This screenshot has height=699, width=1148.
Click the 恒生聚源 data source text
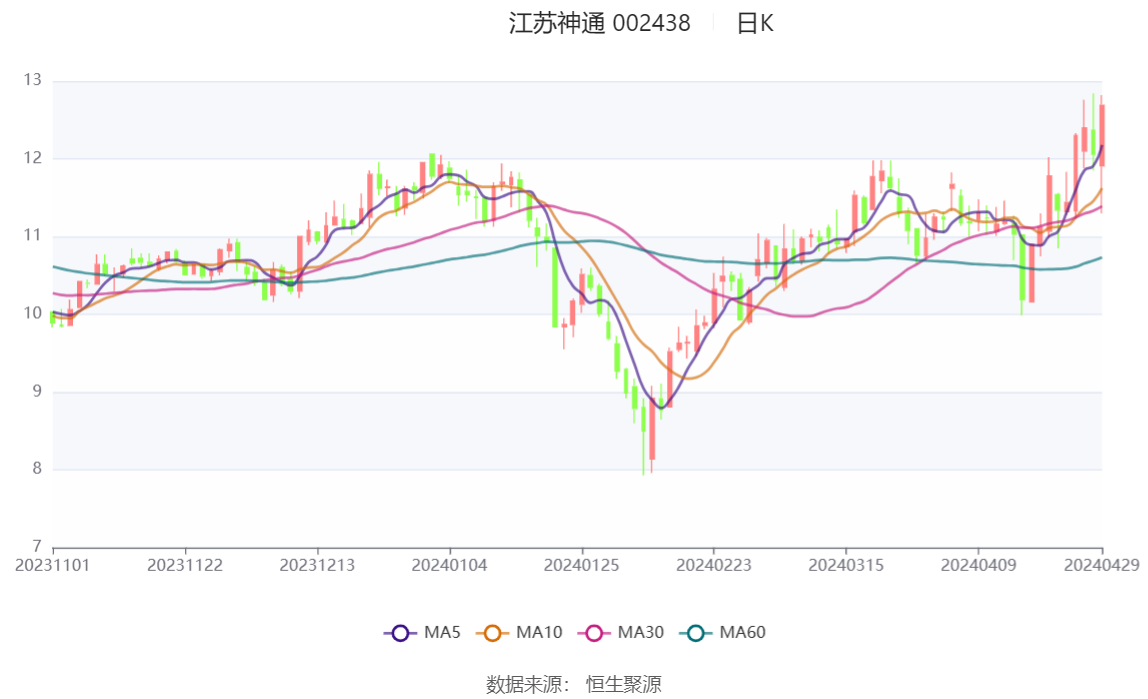[623, 685]
